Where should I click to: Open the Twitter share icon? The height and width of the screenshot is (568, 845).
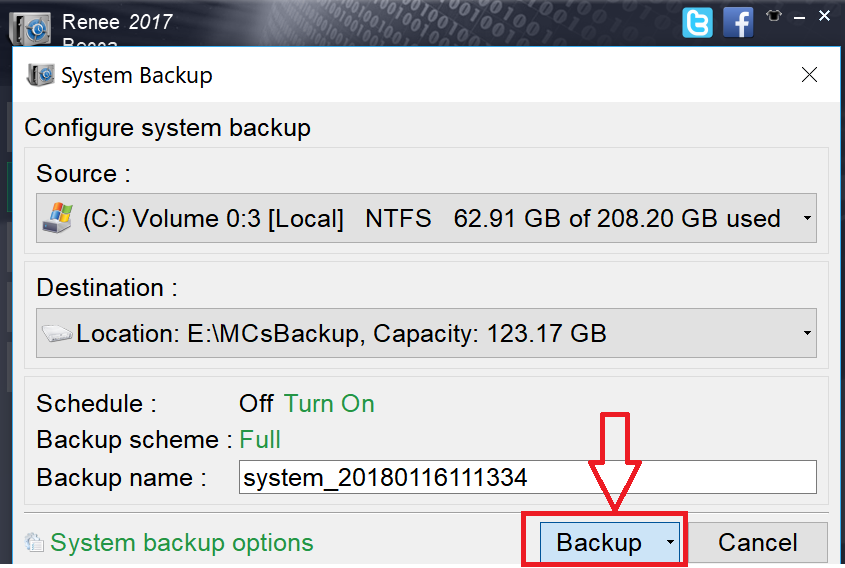point(697,23)
